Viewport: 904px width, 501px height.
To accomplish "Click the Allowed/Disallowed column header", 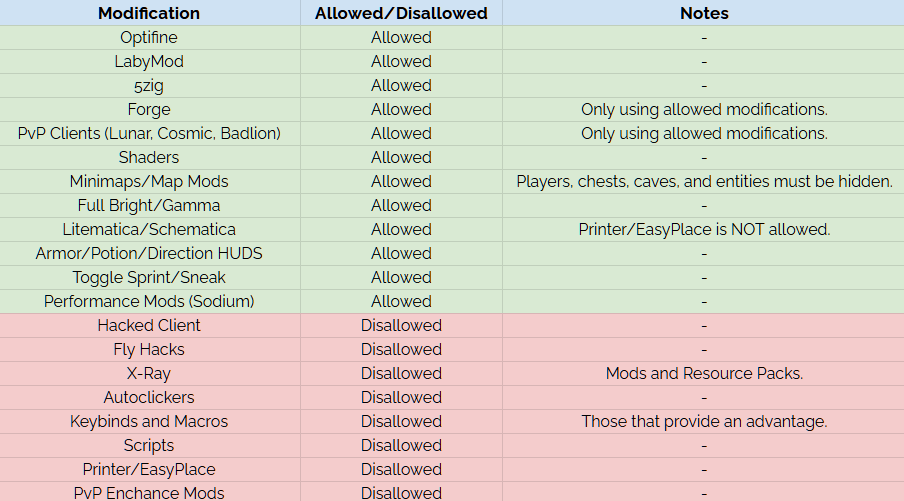I will click(401, 13).
